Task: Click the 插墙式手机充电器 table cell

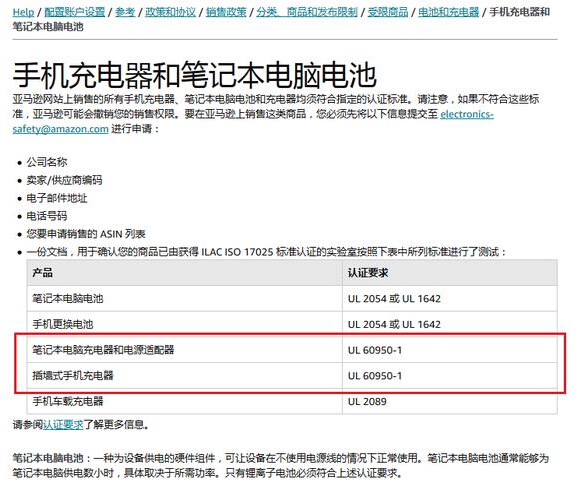Action: (x=184, y=376)
